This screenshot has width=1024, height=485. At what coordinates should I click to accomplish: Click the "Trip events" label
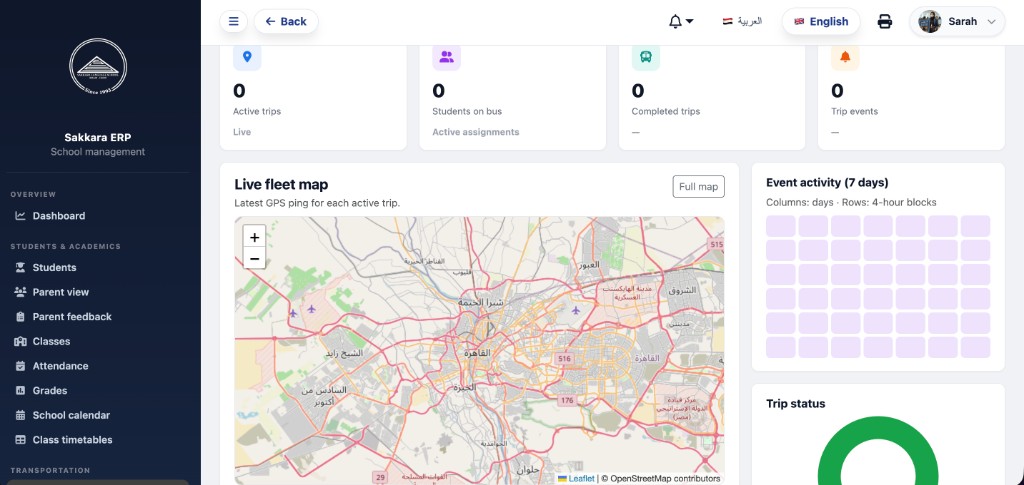coord(854,112)
